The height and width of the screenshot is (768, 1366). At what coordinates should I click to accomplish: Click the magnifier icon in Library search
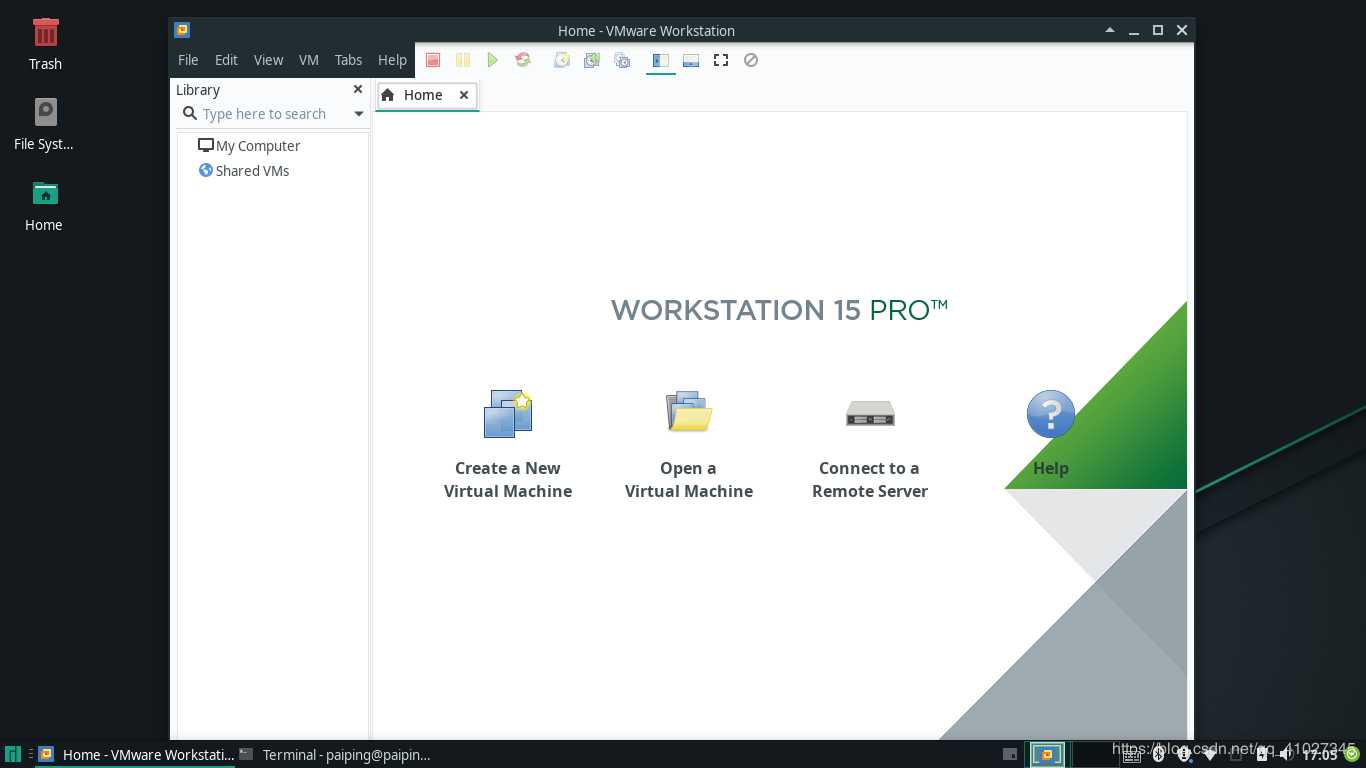click(189, 114)
